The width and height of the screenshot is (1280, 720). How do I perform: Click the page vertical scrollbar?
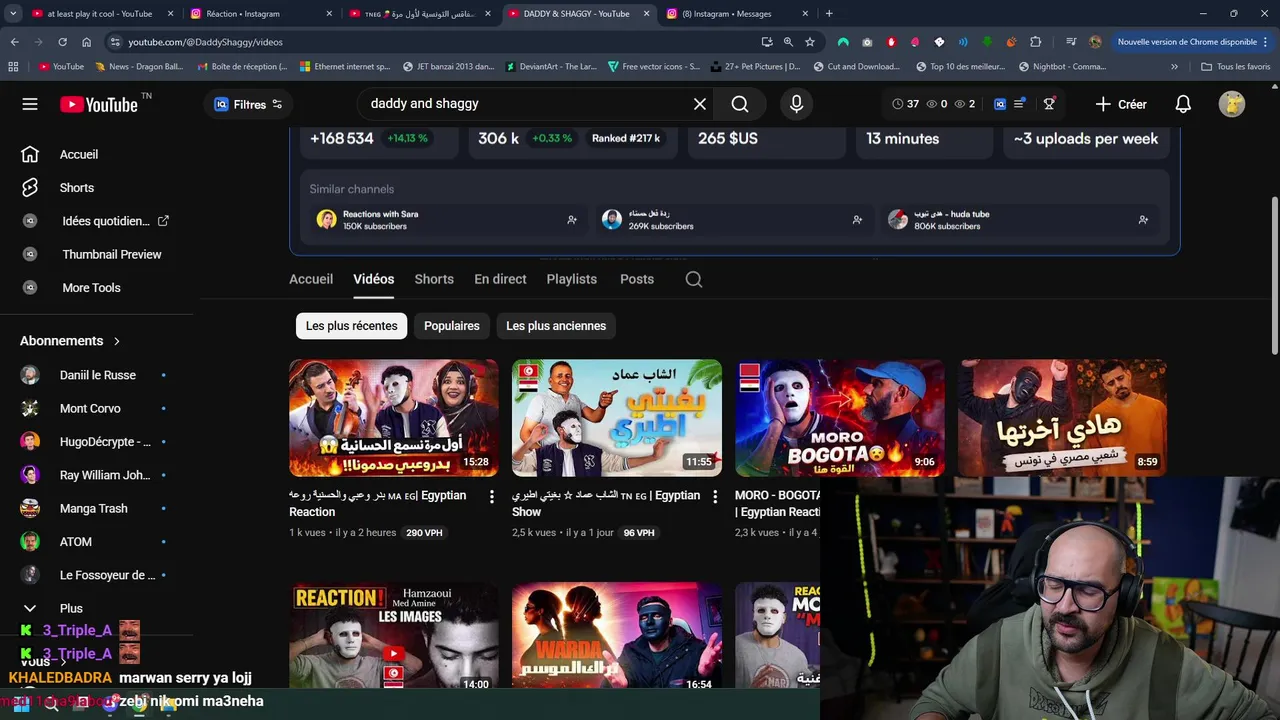tap(1274, 275)
